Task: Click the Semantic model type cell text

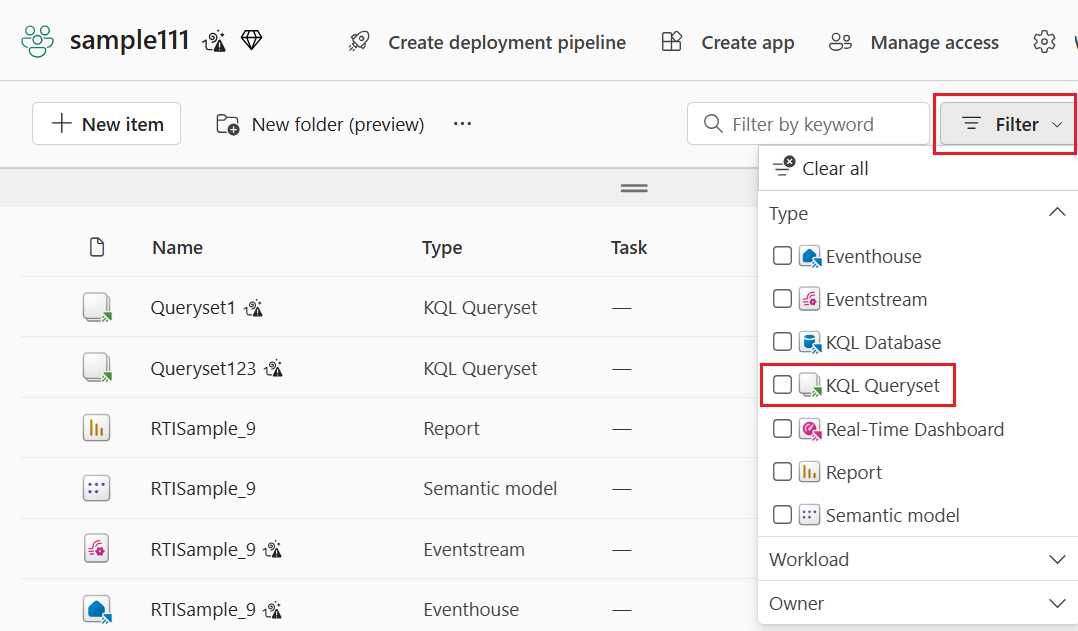Action: pyautogui.click(x=490, y=489)
